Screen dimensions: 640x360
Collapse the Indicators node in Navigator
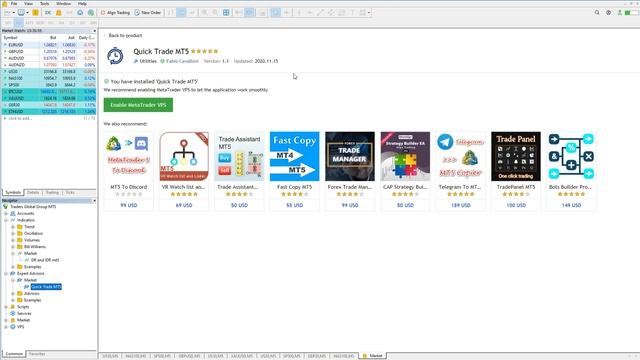tap(6, 220)
